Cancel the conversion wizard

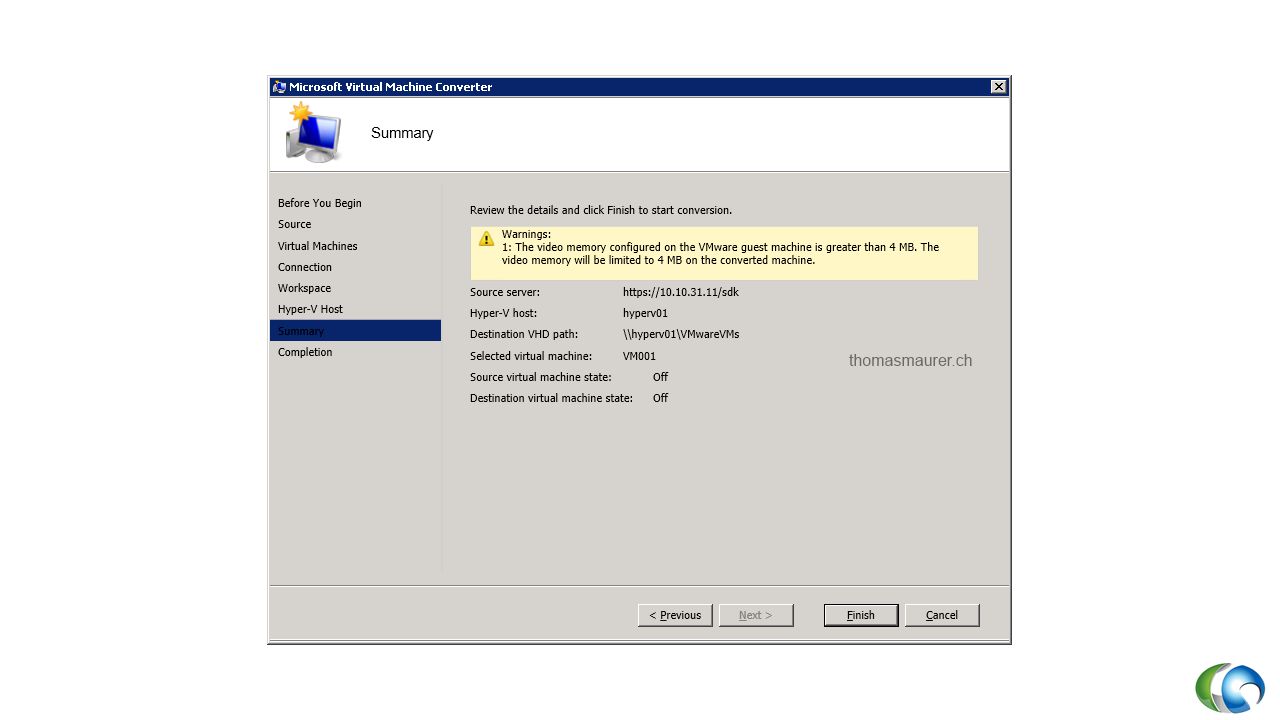point(942,615)
